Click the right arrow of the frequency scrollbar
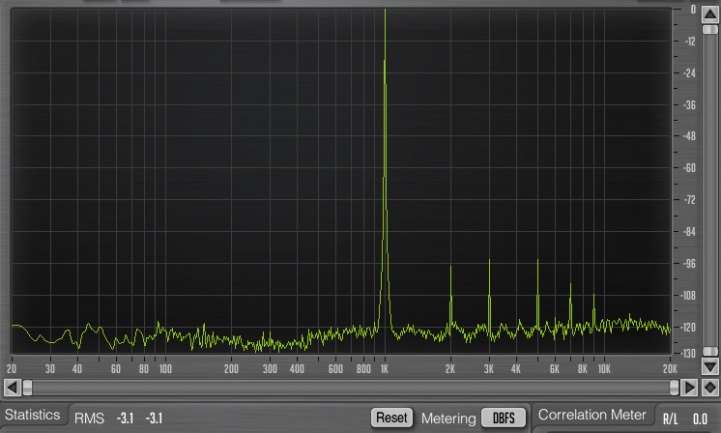Viewport: 721px width, 433px height. pyautogui.click(x=689, y=387)
